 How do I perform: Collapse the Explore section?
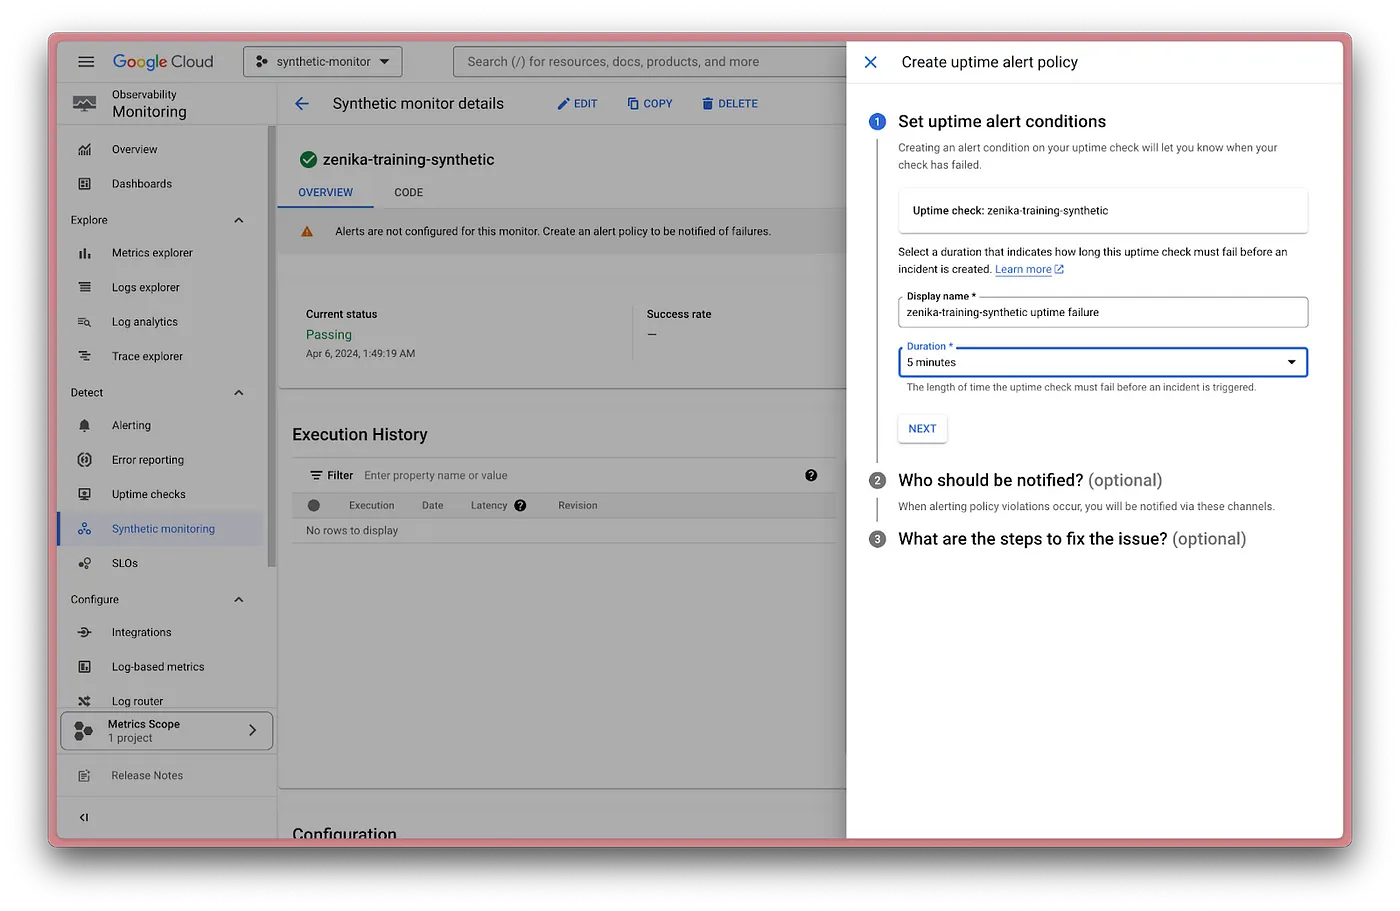click(x=239, y=220)
